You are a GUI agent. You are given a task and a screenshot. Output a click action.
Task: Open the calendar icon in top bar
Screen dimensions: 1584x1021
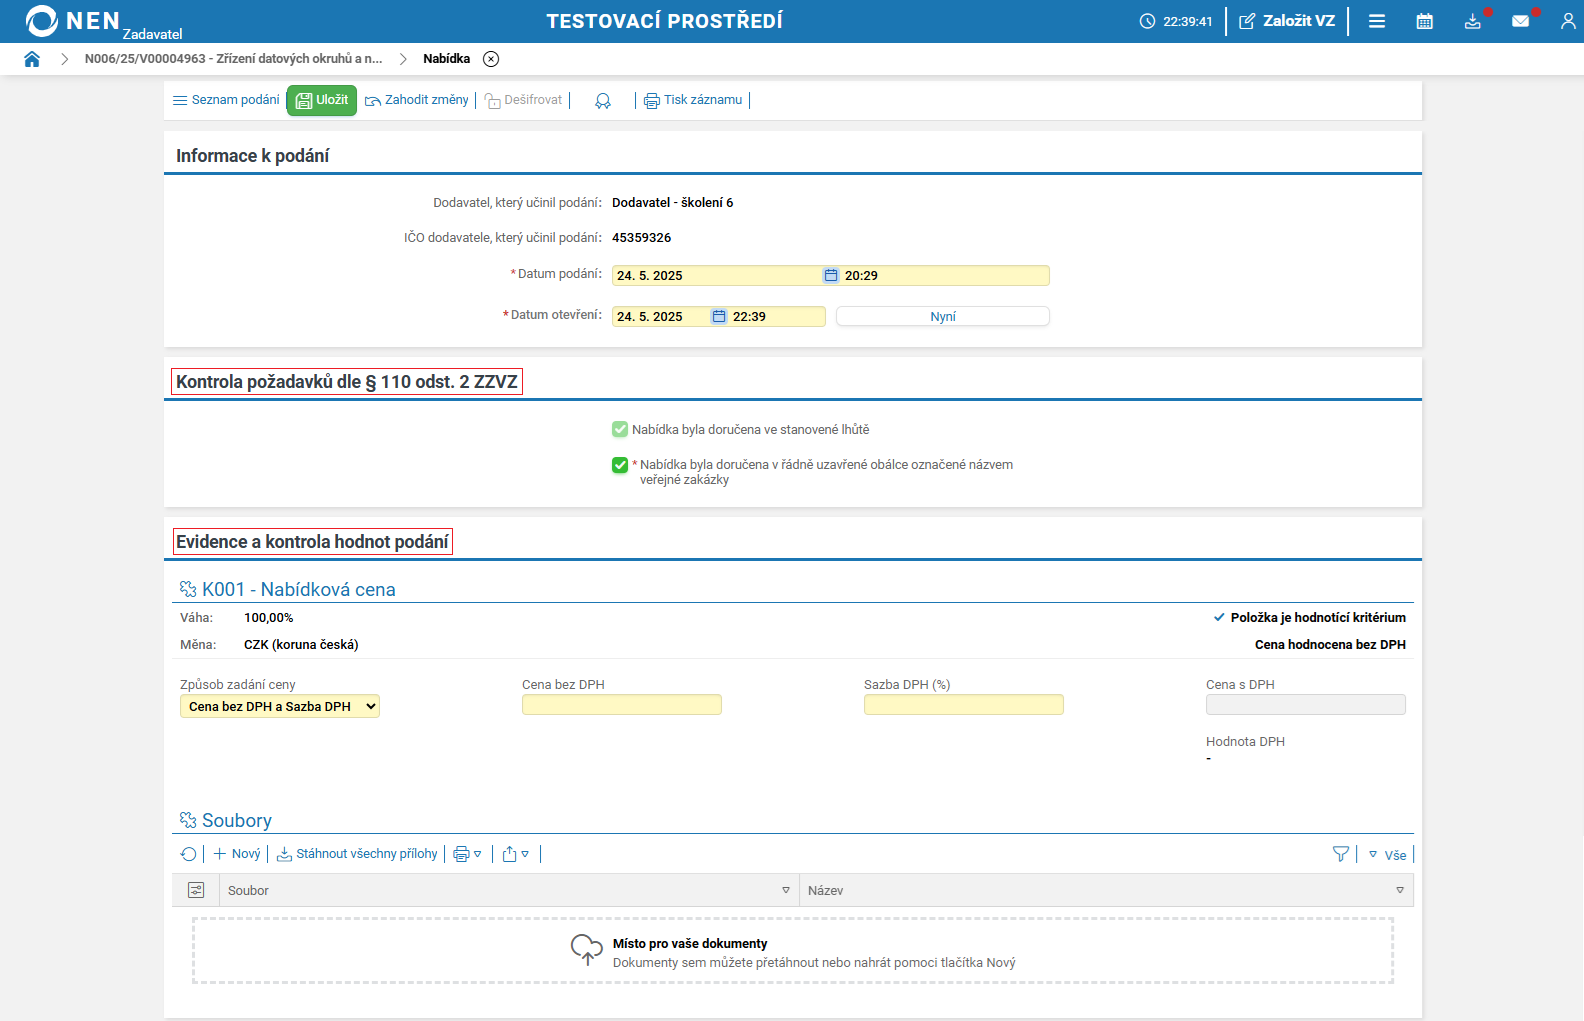[x=1424, y=21]
